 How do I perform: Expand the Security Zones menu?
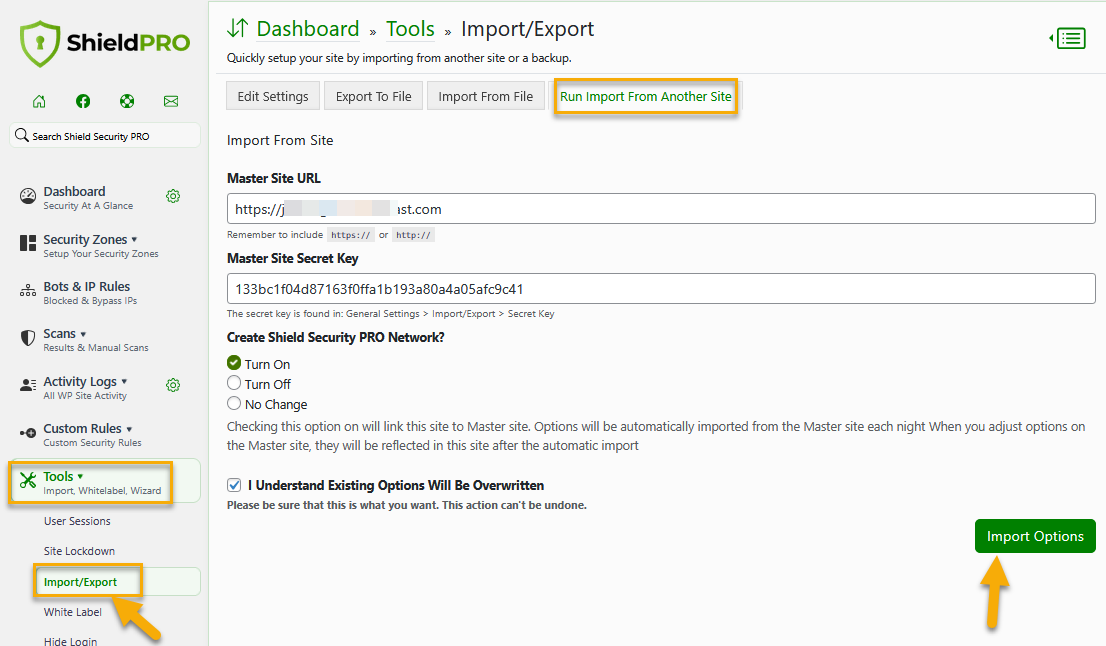coord(134,240)
